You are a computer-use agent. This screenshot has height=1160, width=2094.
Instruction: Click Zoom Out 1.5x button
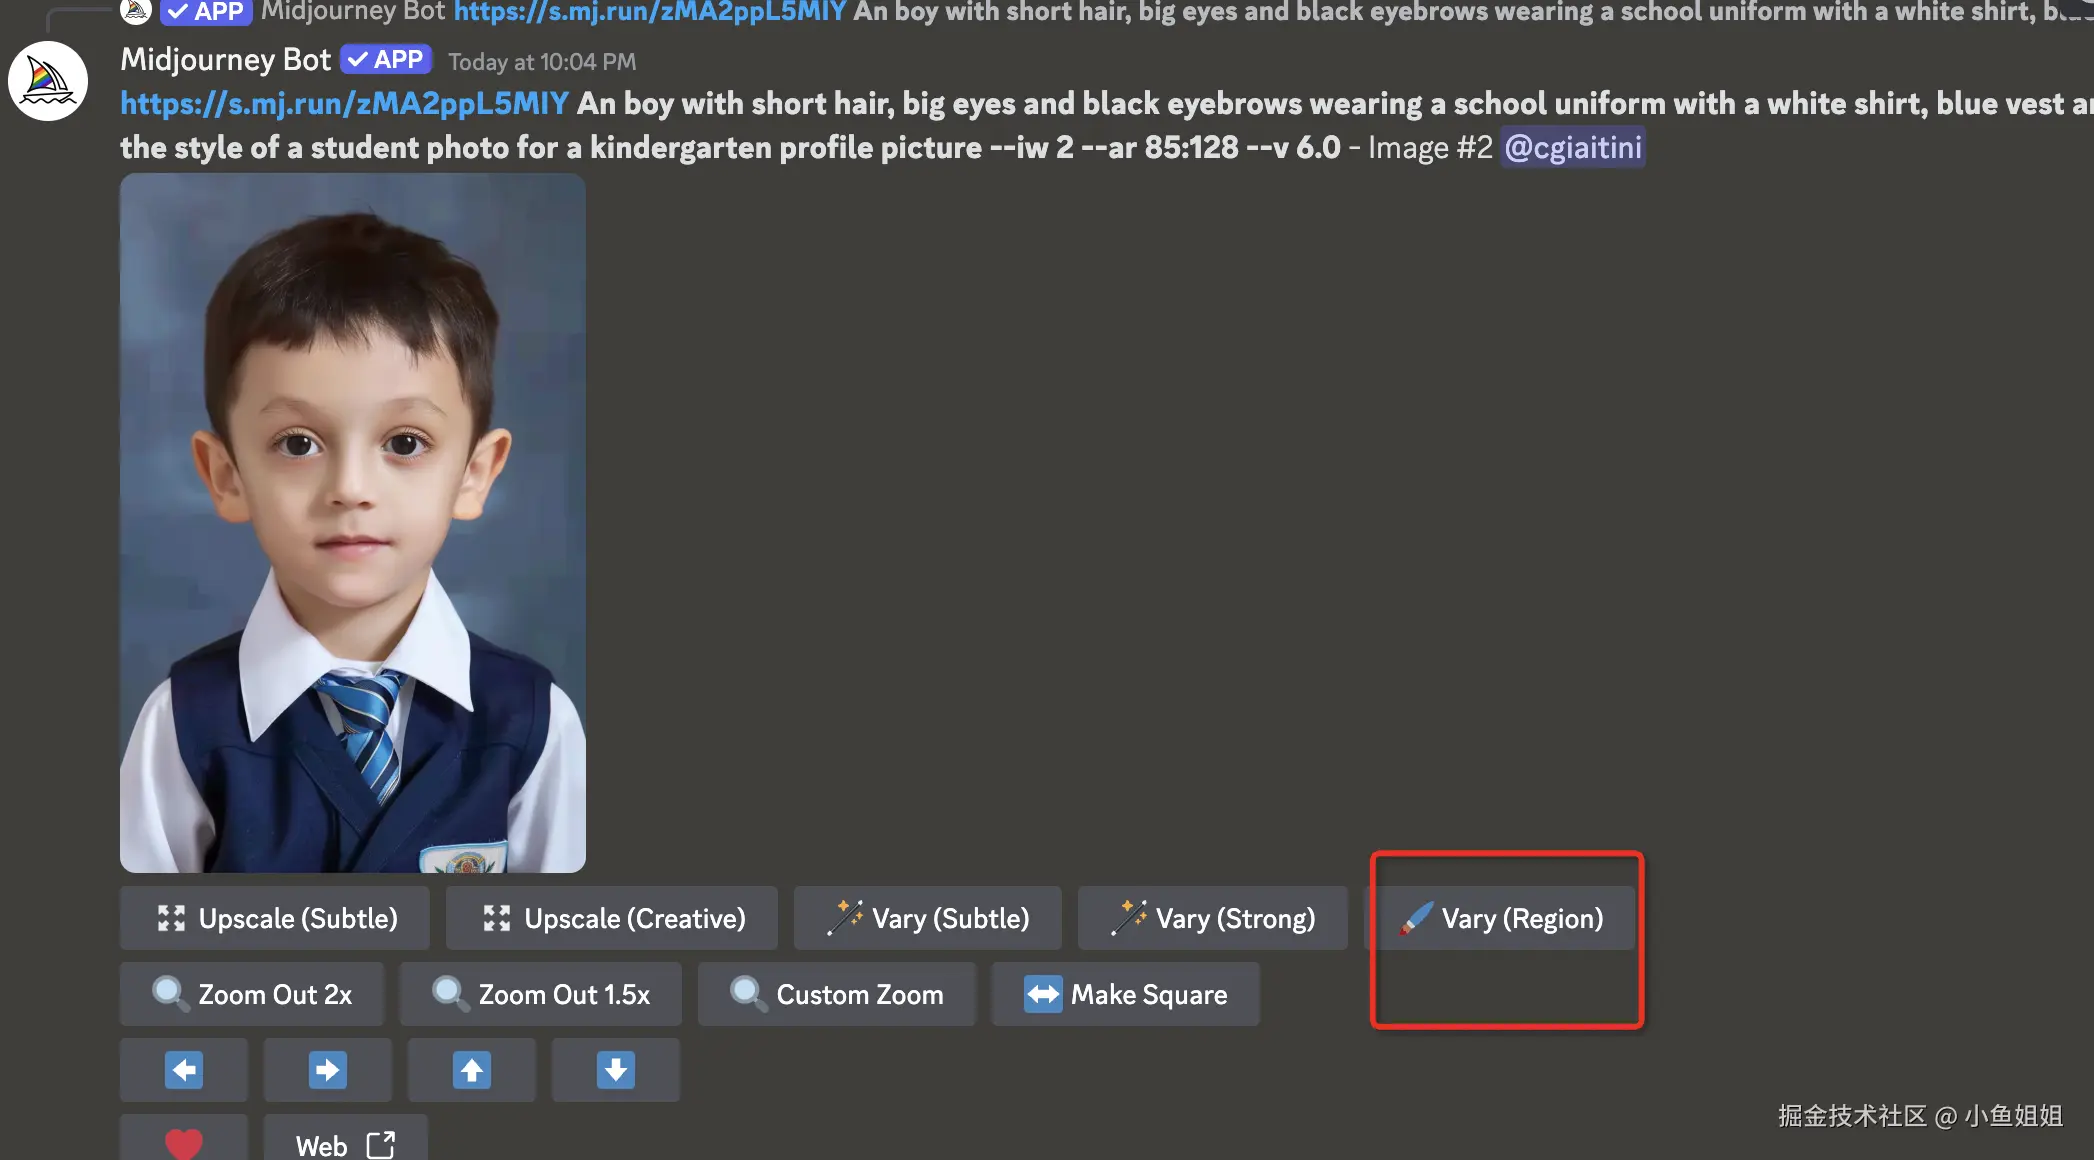541,994
